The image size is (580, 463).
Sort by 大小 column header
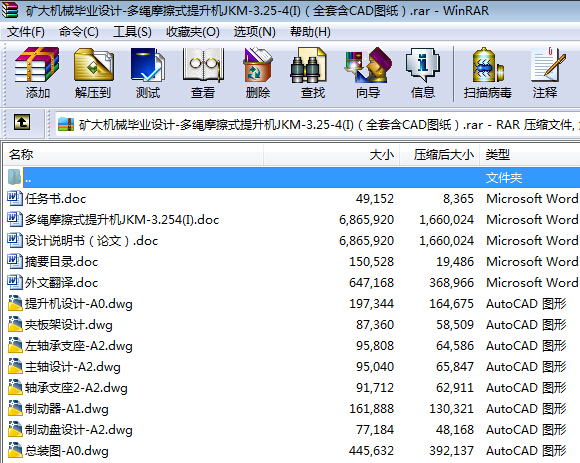pos(332,155)
